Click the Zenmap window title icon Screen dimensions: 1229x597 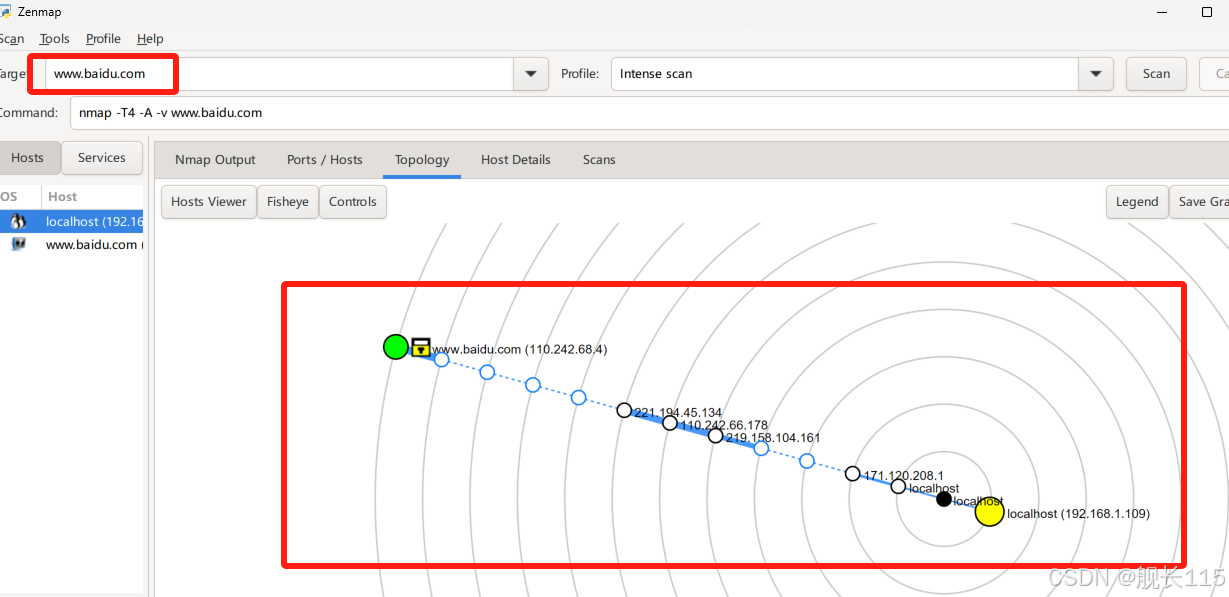[x=4, y=11]
